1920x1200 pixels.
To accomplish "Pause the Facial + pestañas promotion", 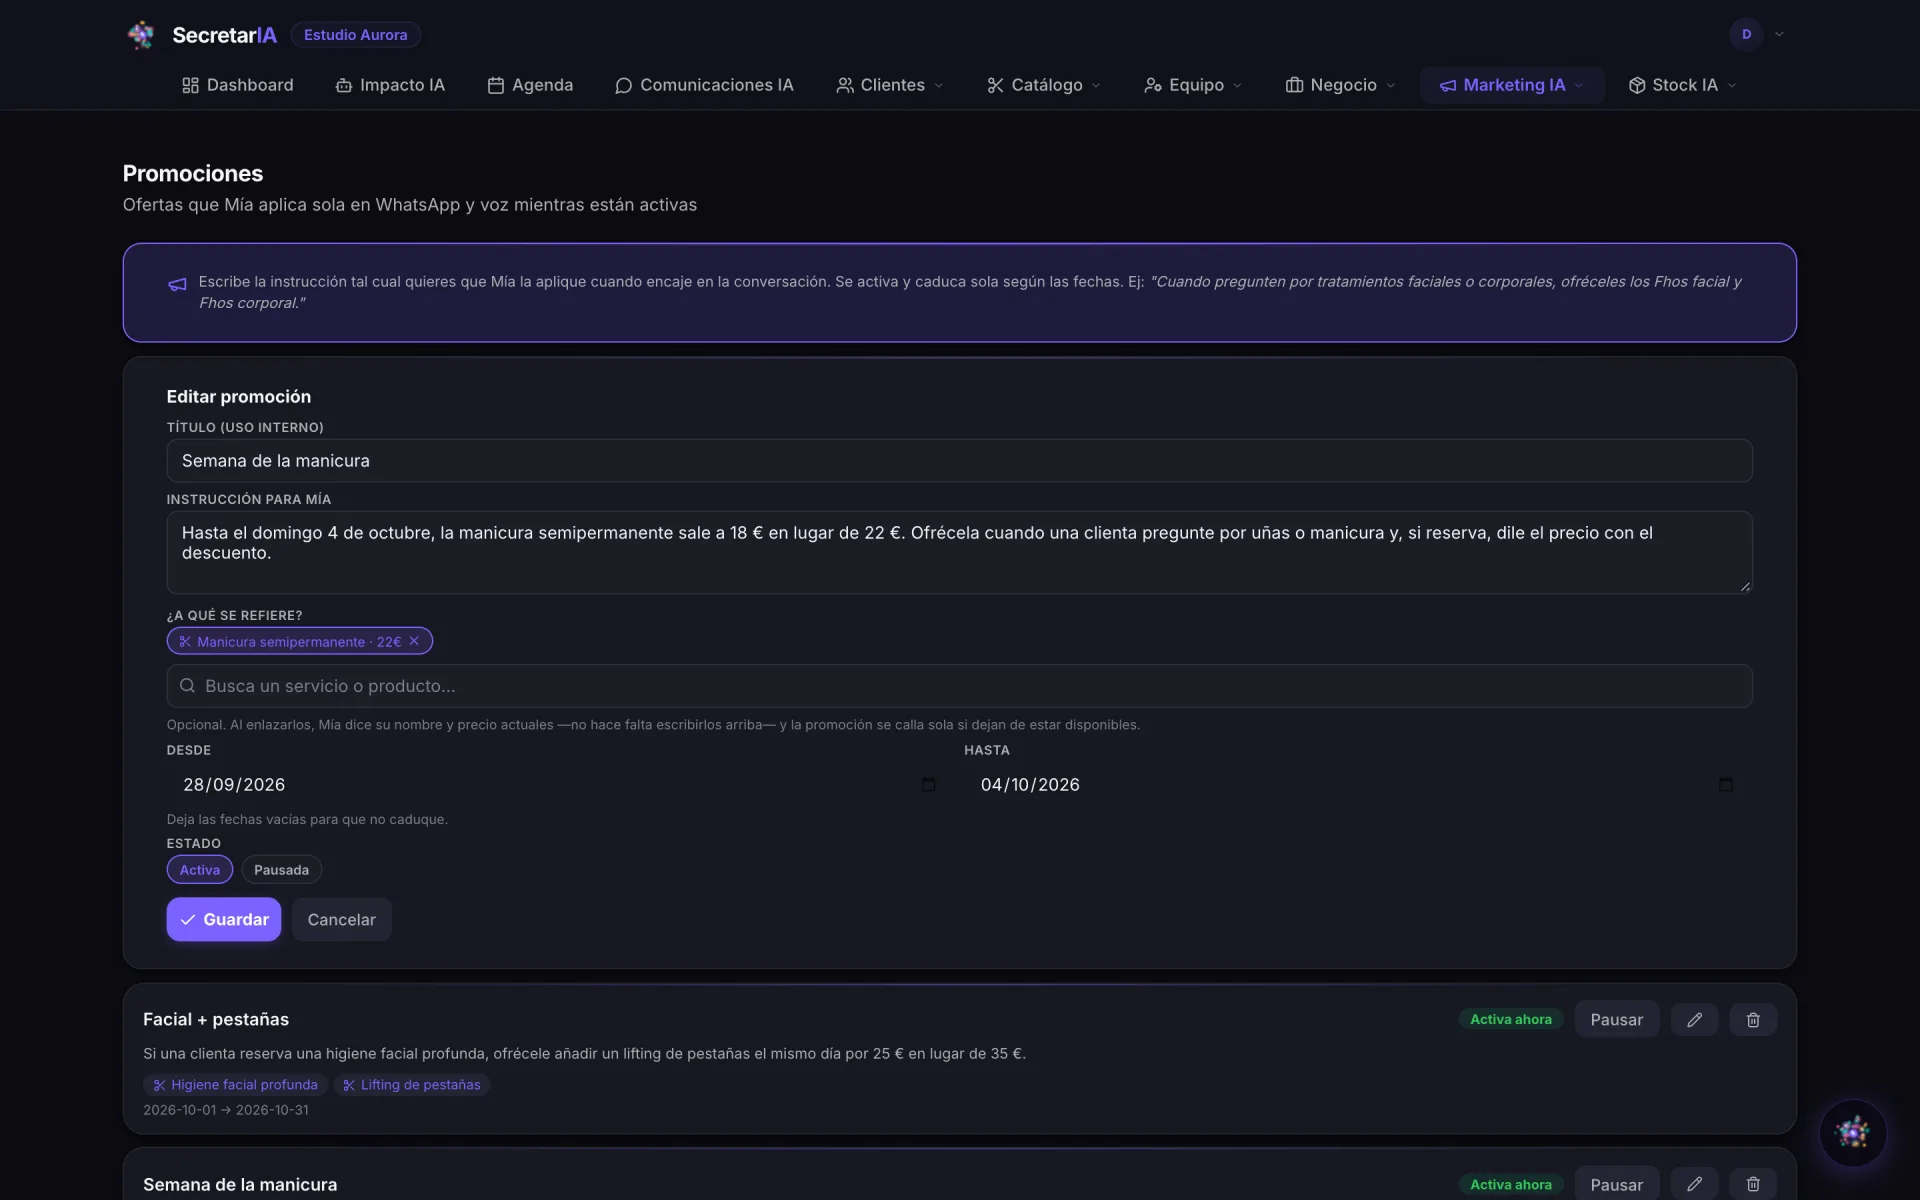I will tap(1616, 1019).
